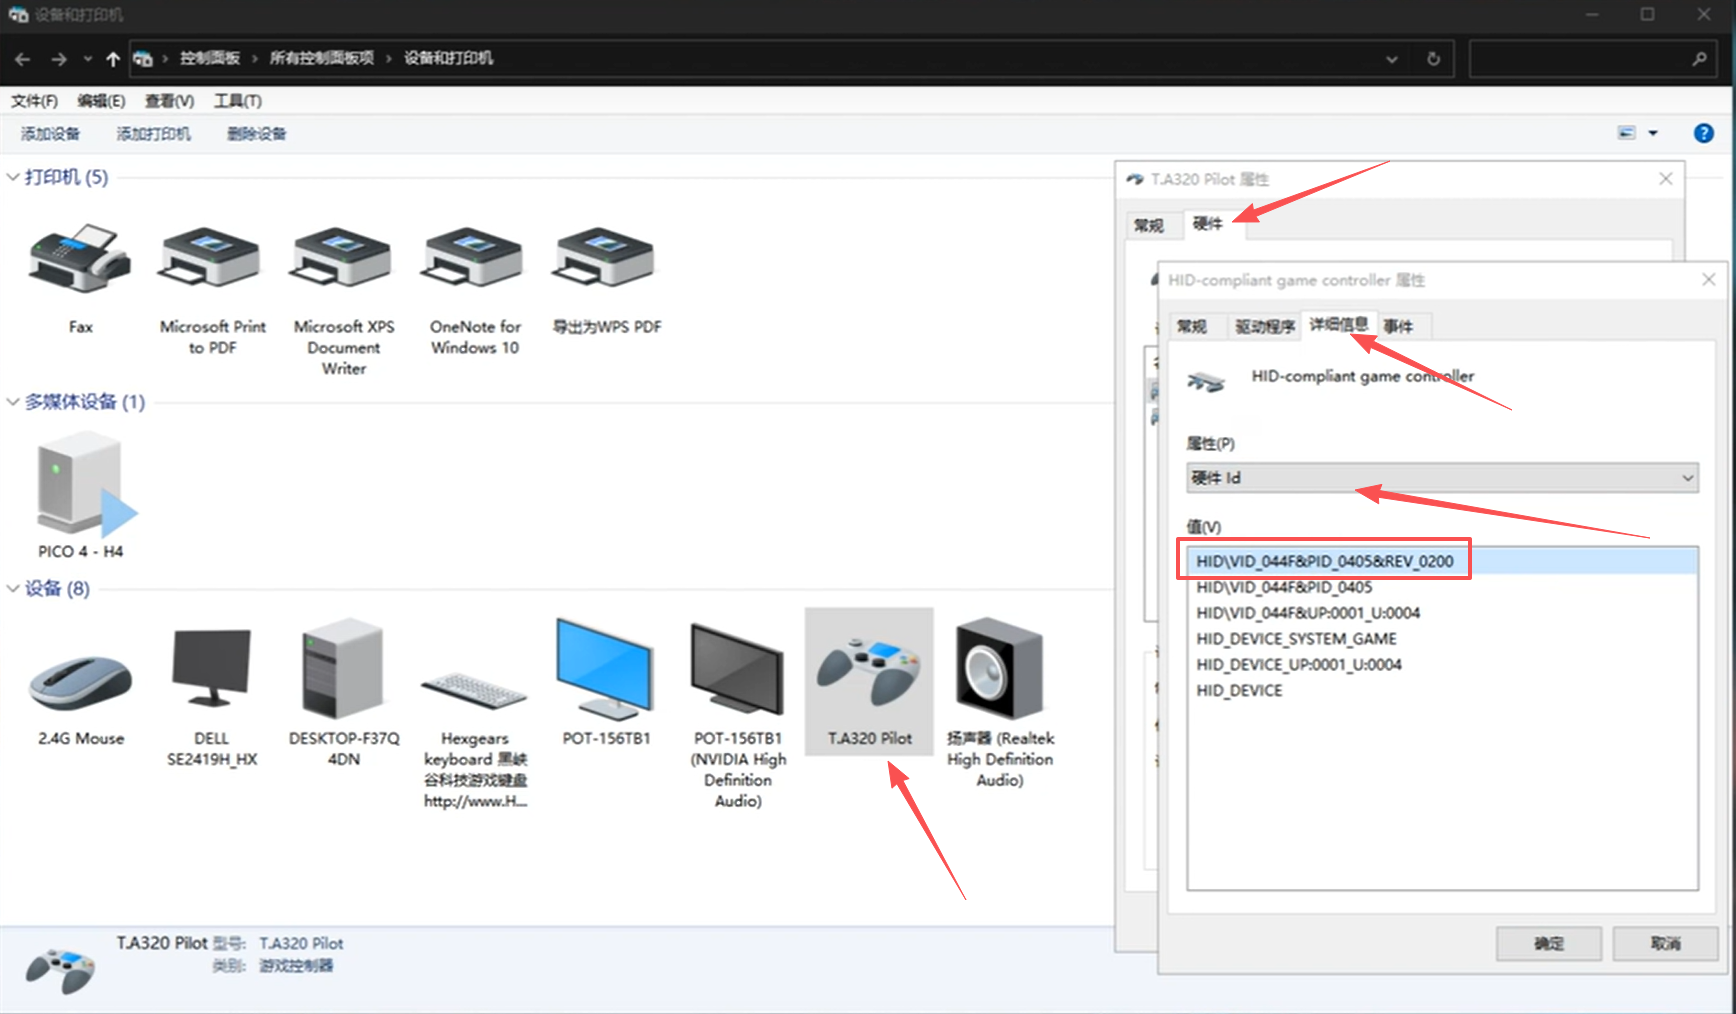Collapse the 多媒体设备 (1) group
Viewport: 1736px width, 1014px height.
pyautogui.click(x=13, y=402)
